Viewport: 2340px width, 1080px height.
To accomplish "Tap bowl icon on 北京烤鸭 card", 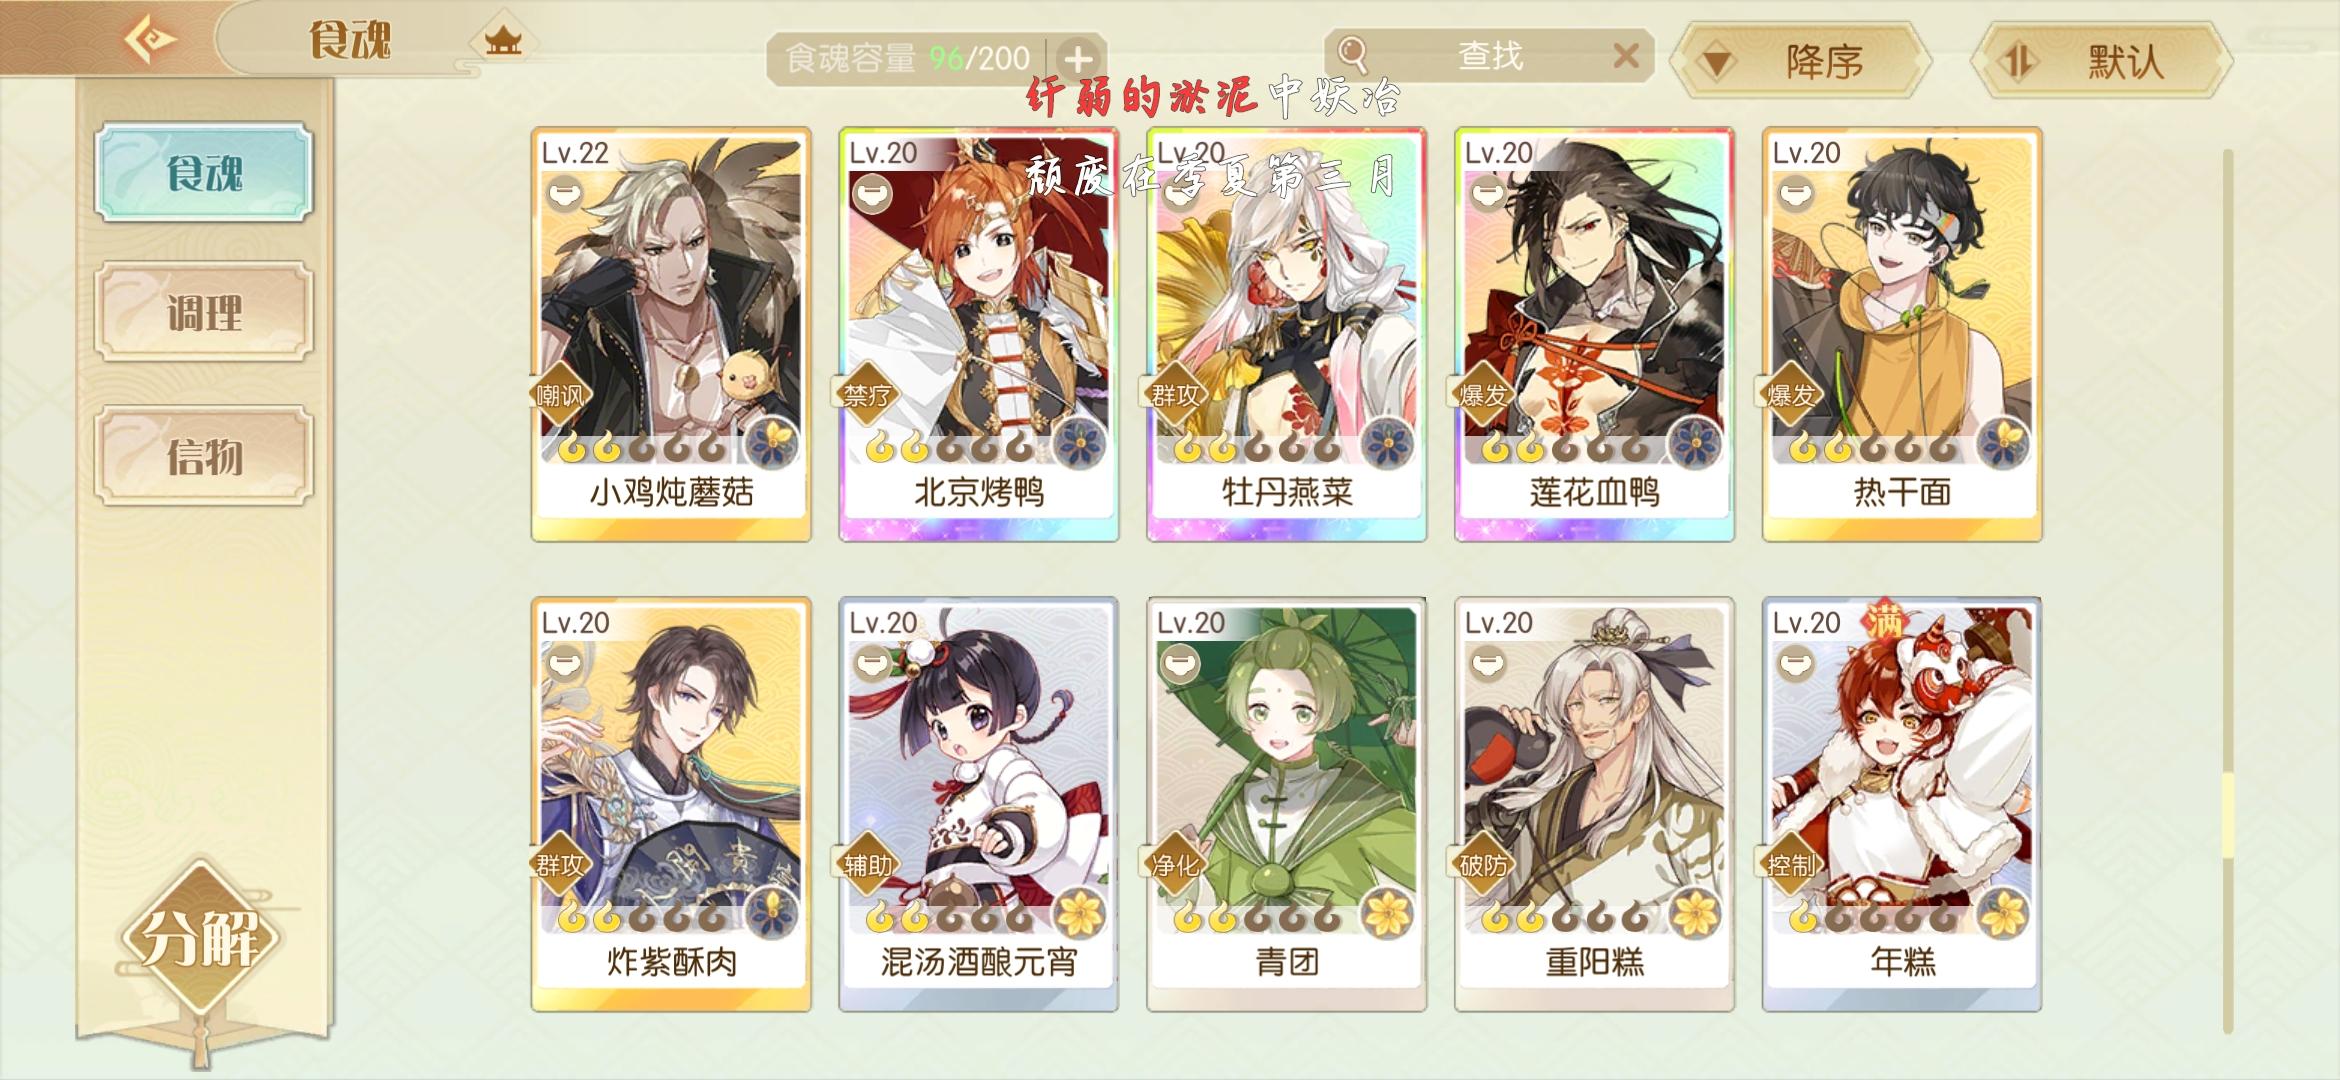I will 871,194.
